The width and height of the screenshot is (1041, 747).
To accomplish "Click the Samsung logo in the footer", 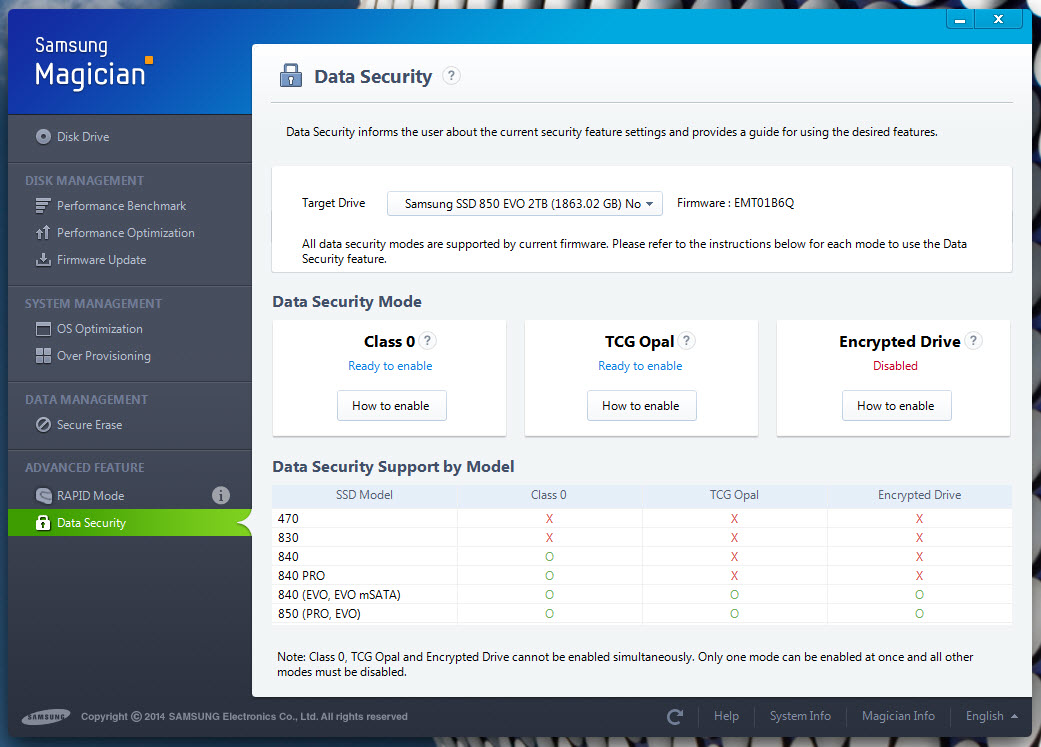I will click(46, 716).
